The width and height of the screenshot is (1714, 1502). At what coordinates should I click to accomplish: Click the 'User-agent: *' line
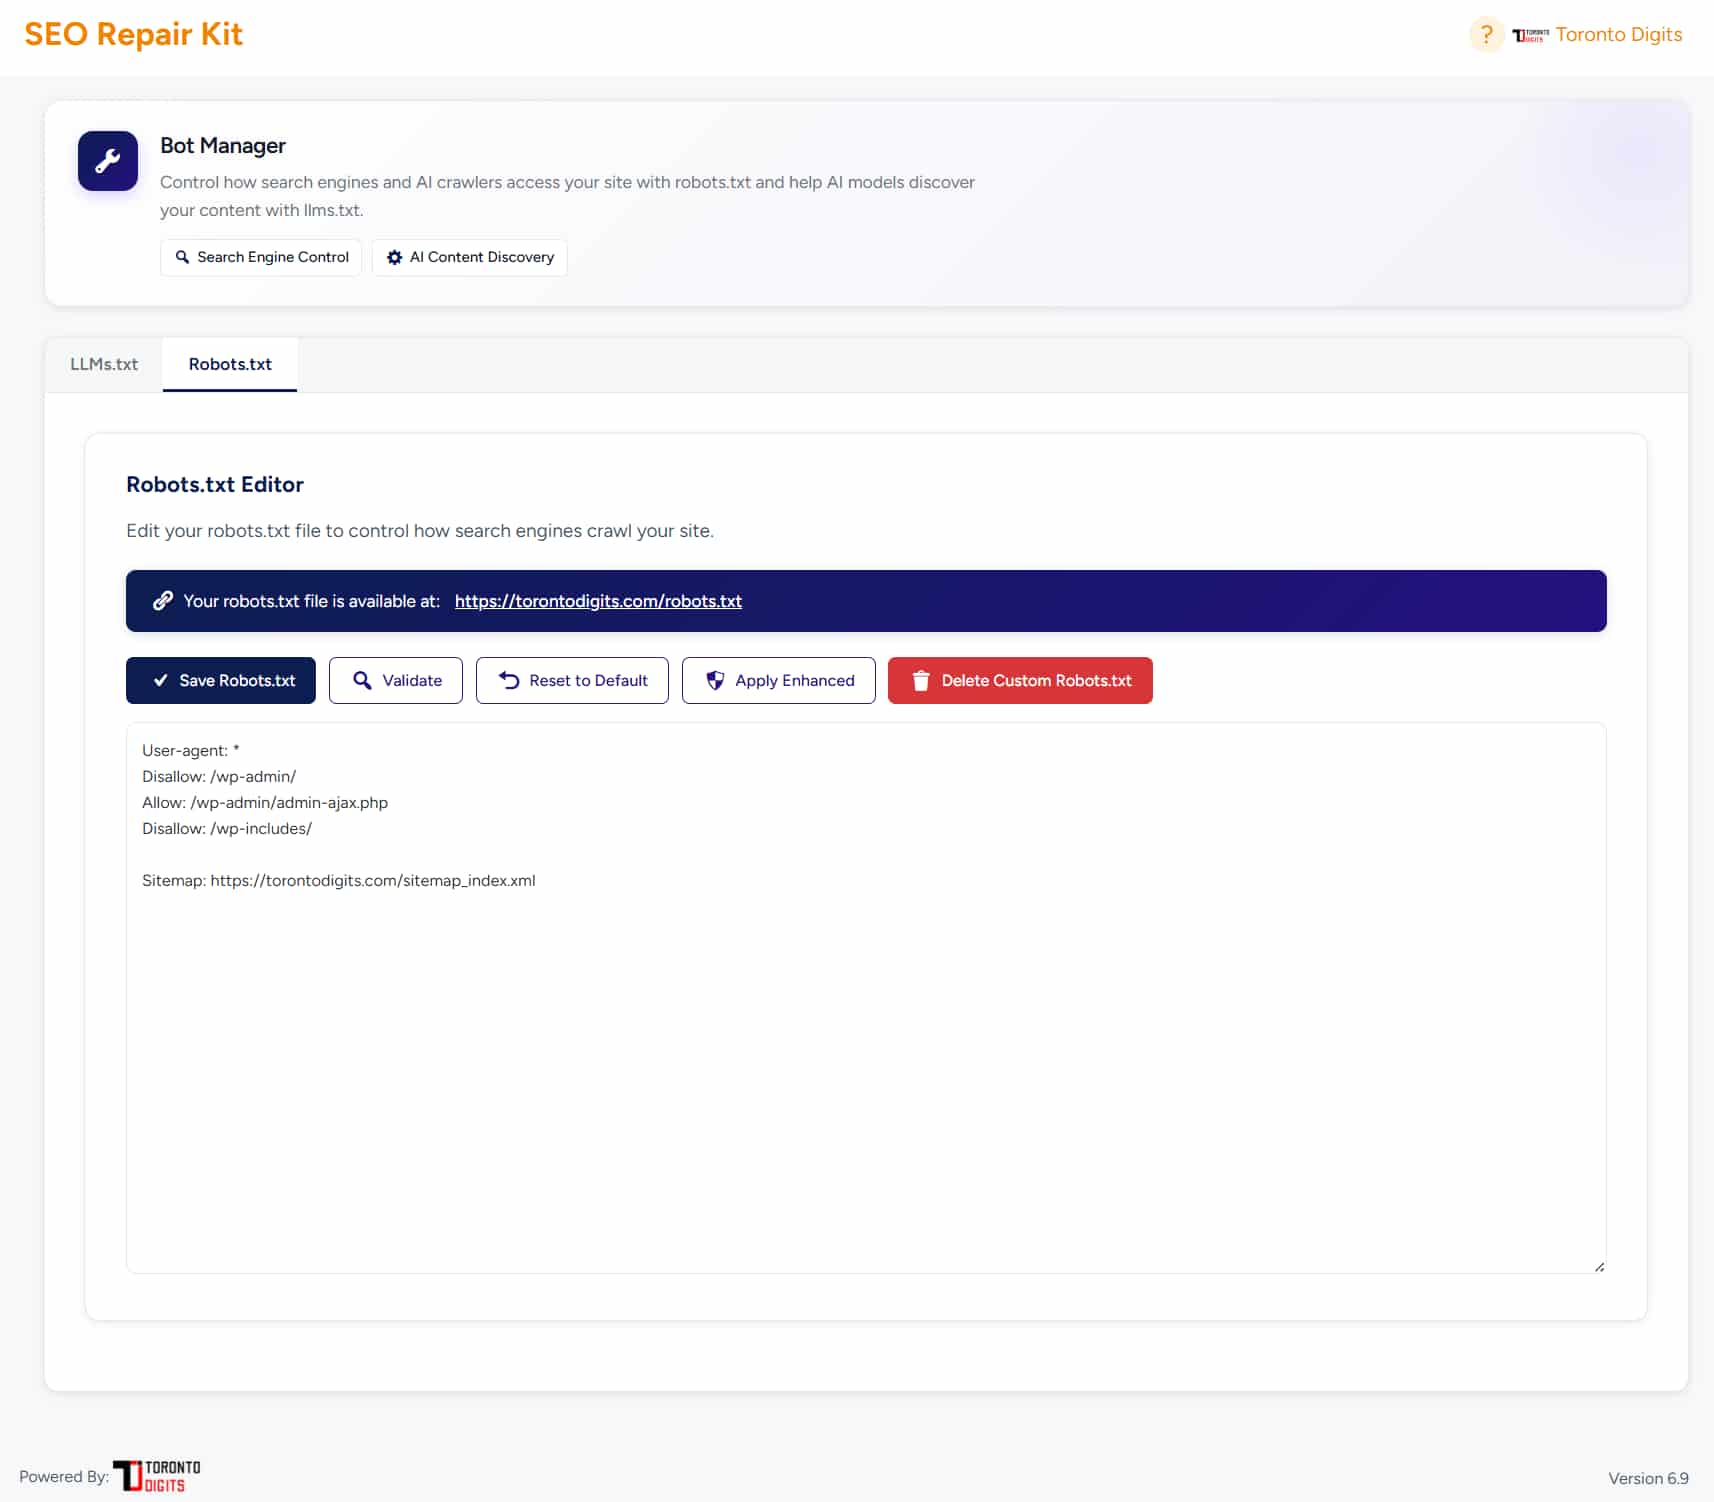click(x=191, y=750)
